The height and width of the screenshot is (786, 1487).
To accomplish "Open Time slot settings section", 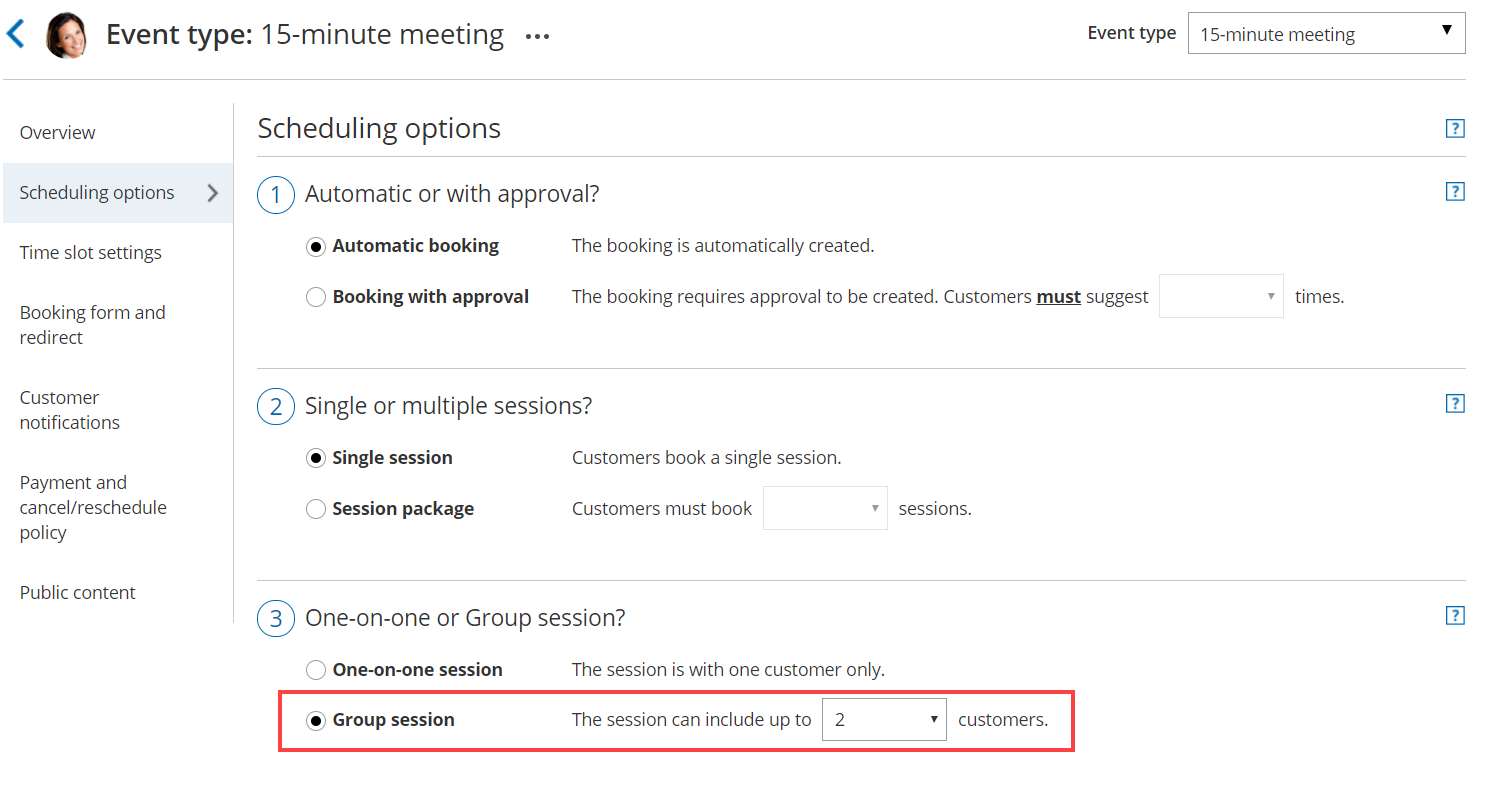I will pyautogui.click(x=91, y=253).
